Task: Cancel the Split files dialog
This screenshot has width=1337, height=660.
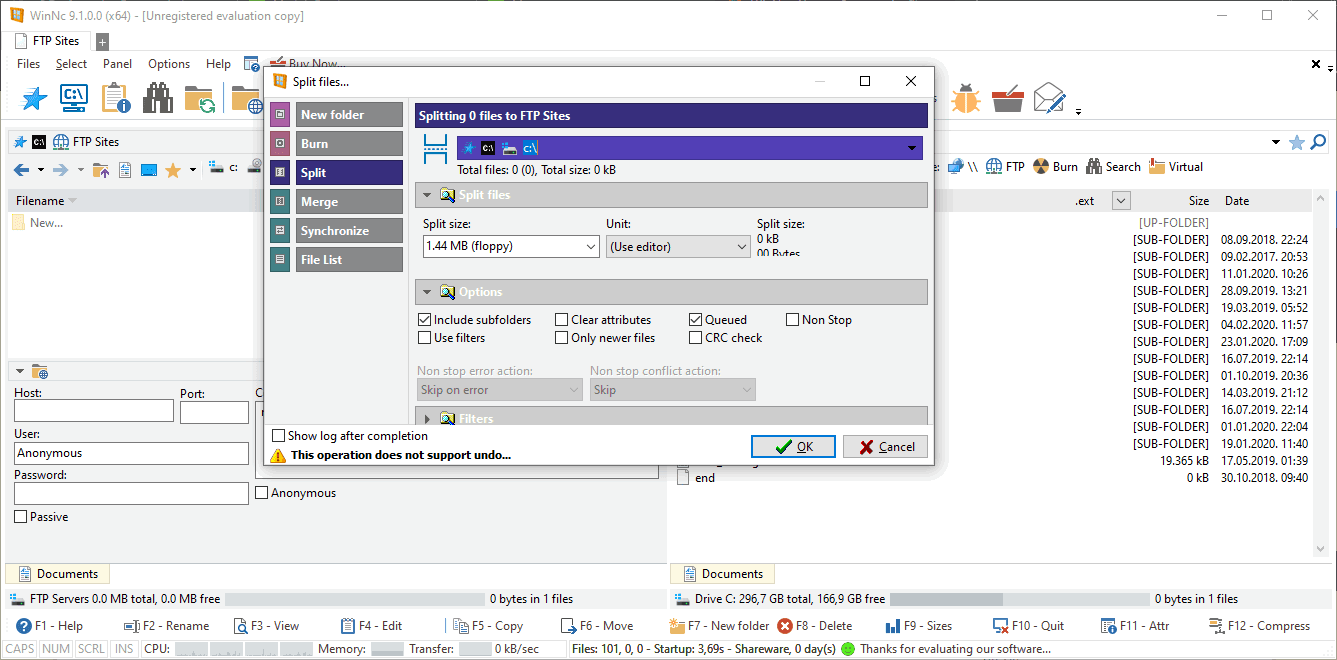Action: [x=885, y=447]
